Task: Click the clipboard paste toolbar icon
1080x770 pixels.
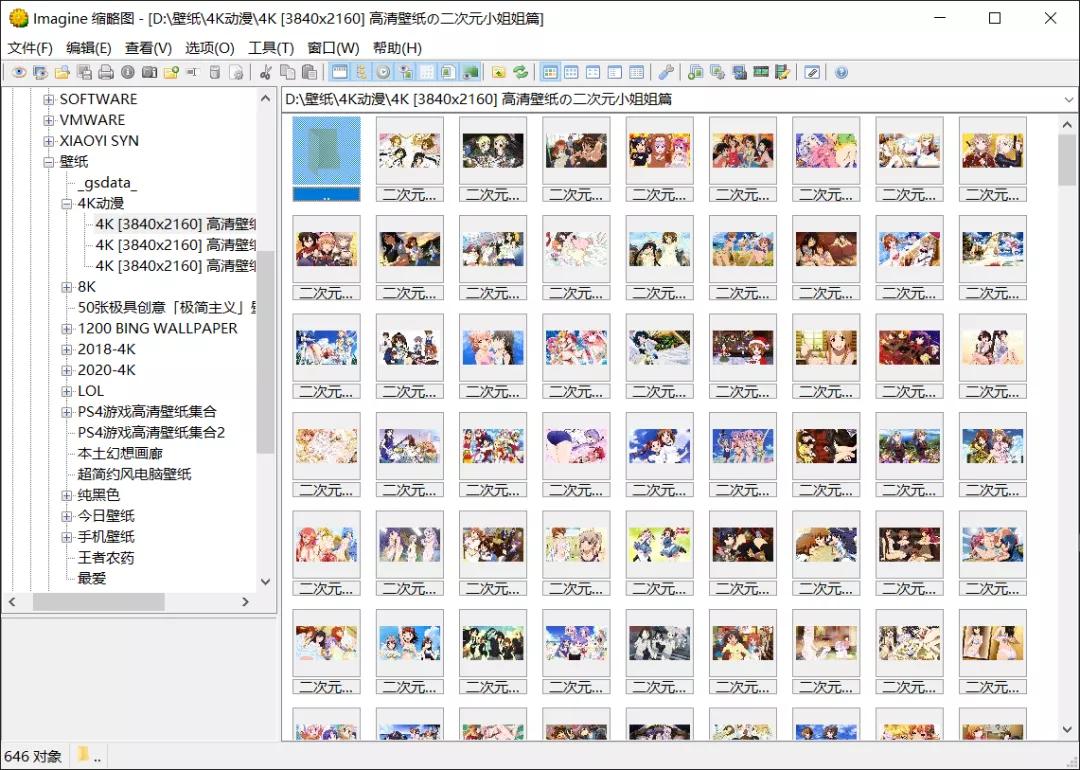Action: point(309,72)
